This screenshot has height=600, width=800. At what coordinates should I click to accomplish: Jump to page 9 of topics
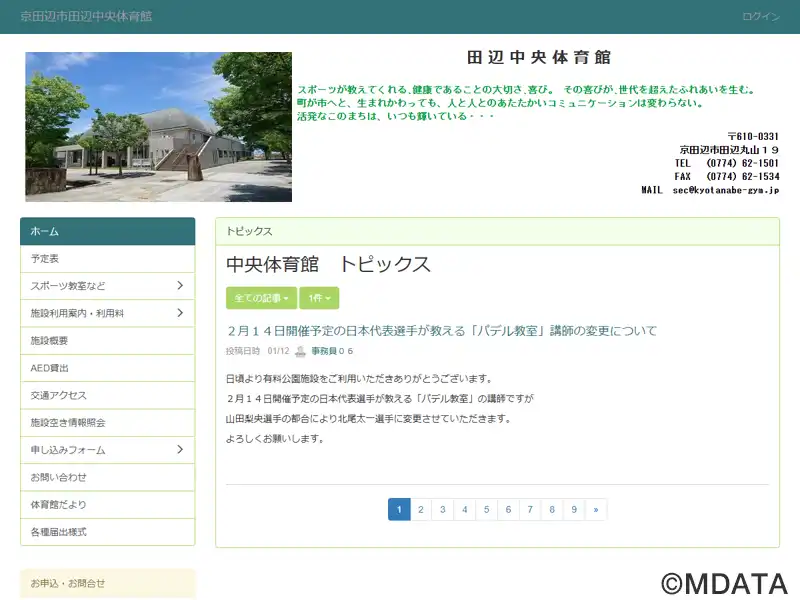coord(574,510)
